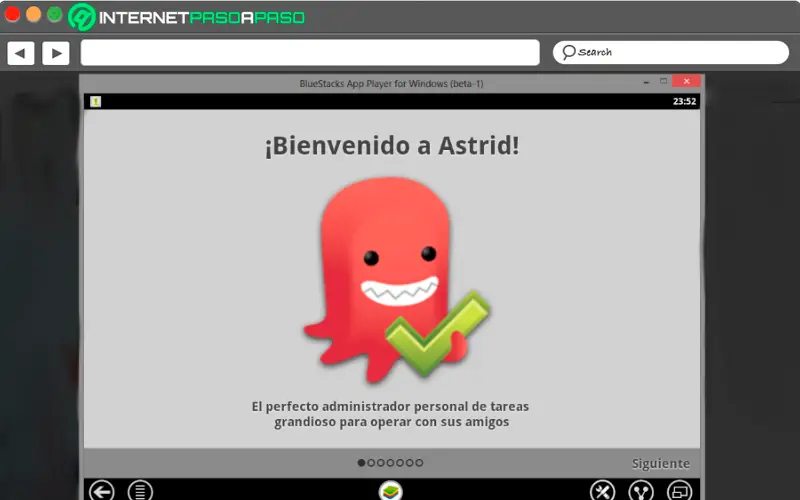Viewport: 800px width, 500px height.
Task: Click the red macOS close dot
Action: [x=12, y=14]
